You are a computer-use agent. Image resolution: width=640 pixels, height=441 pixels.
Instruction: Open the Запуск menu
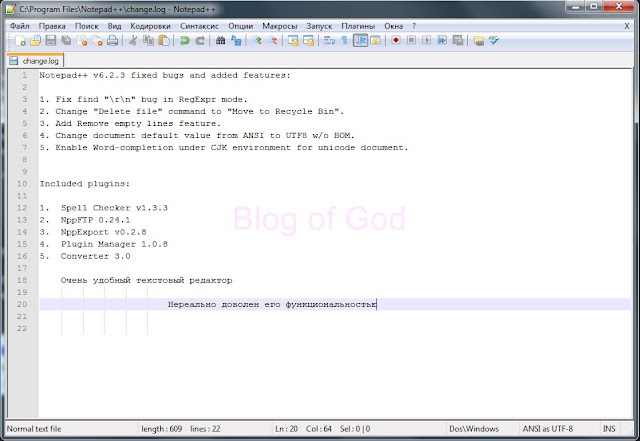click(319, 26)
